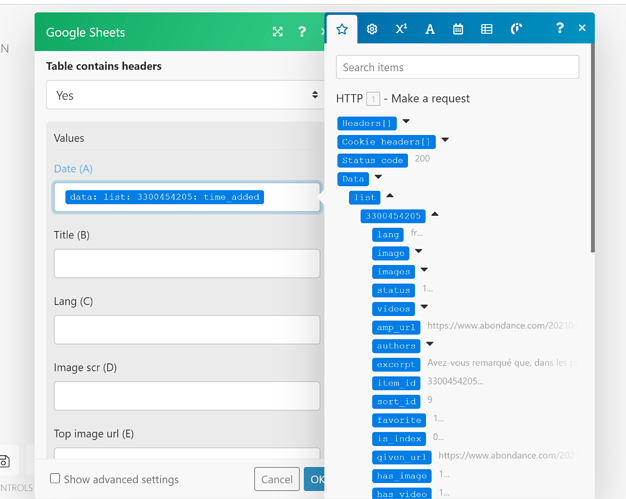Click the Search items field

click(x=458, y=67)
